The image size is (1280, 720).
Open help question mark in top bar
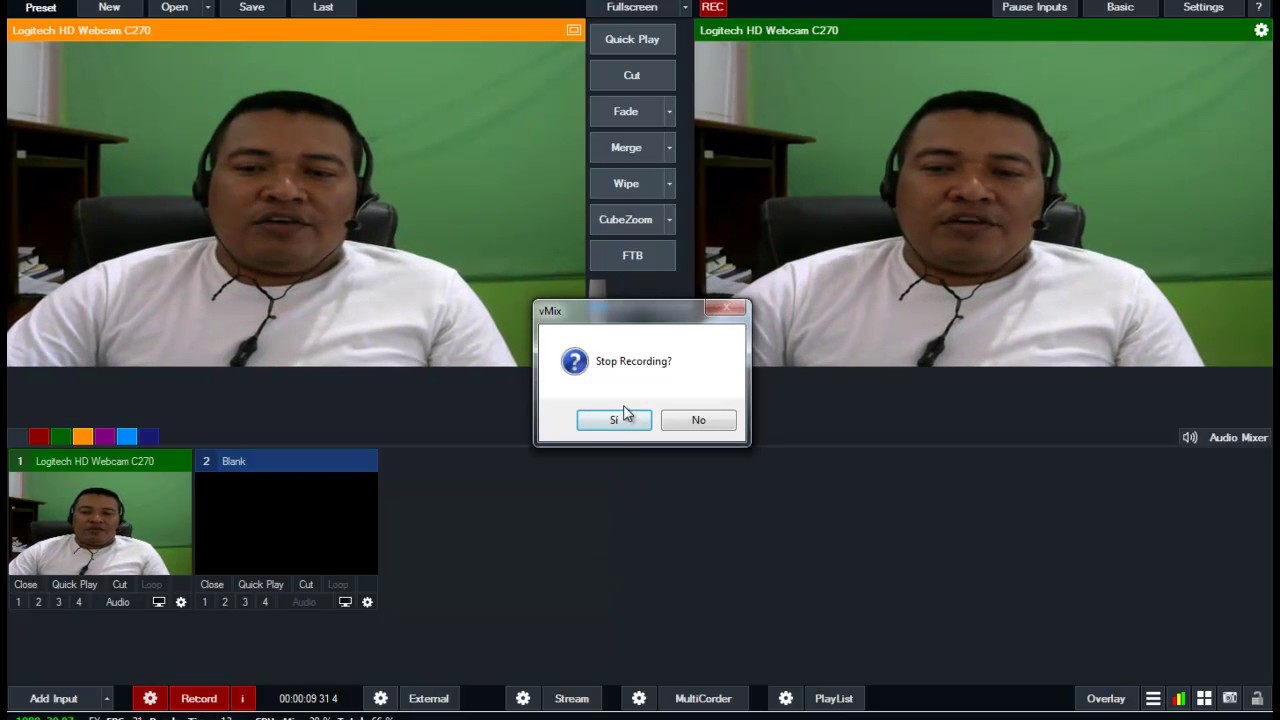pyautogui.click(x=1259, y=7)
